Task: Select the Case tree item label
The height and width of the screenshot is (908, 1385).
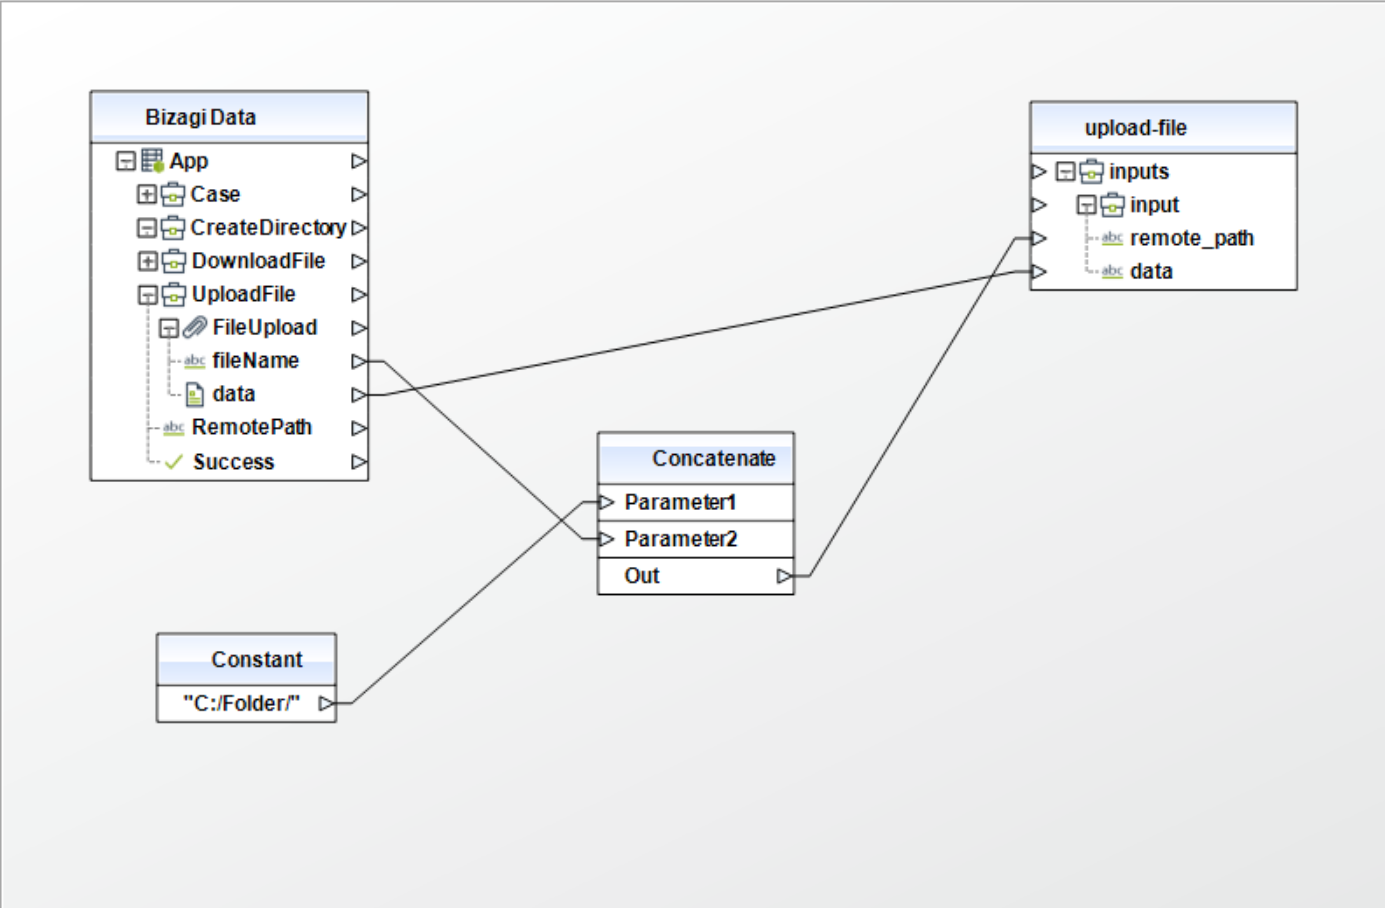Action: point(215,194)
